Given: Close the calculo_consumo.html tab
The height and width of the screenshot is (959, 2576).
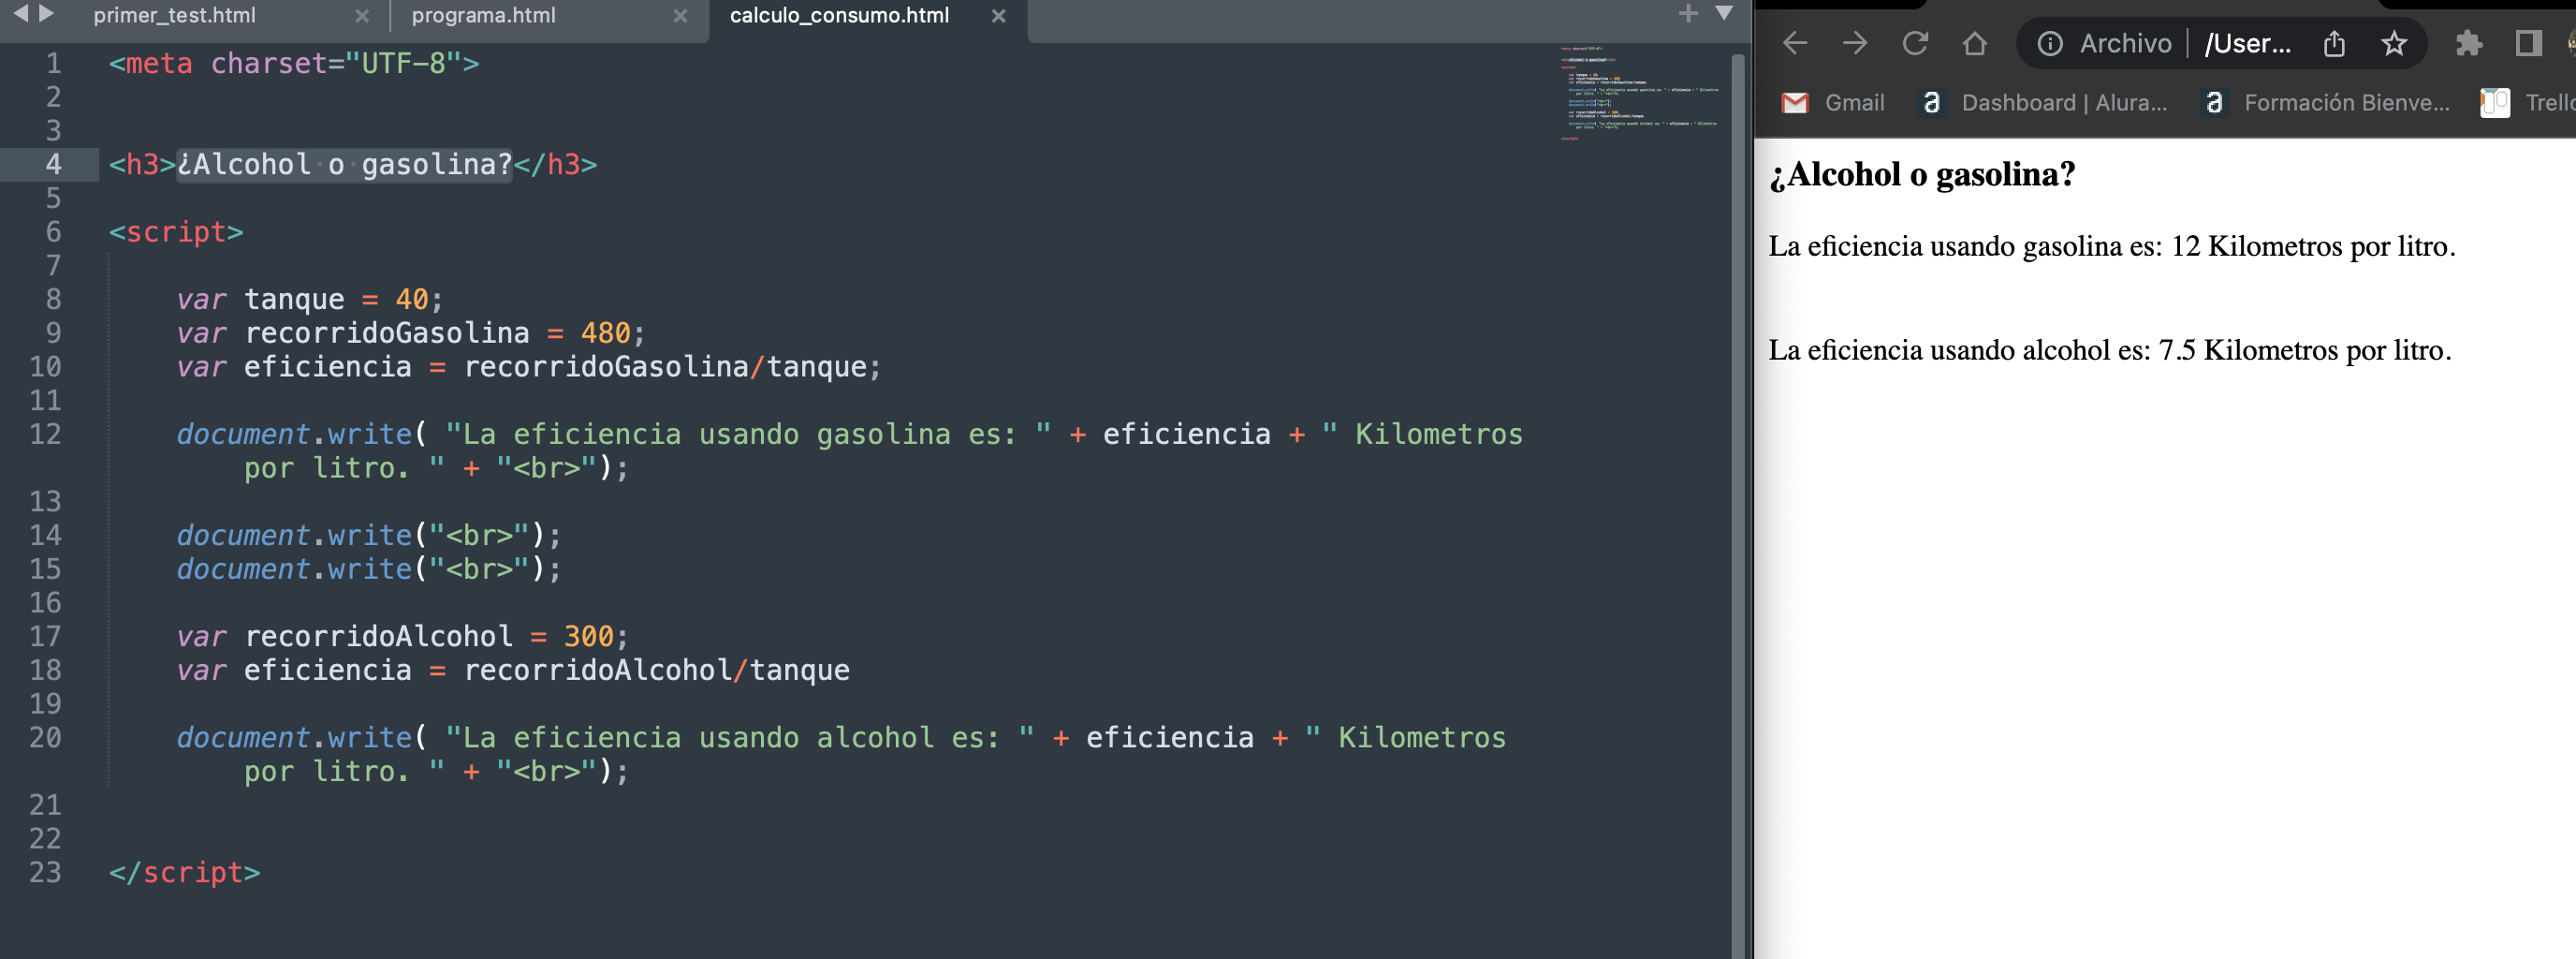Looking at the screenshot, I should [998, 16].
